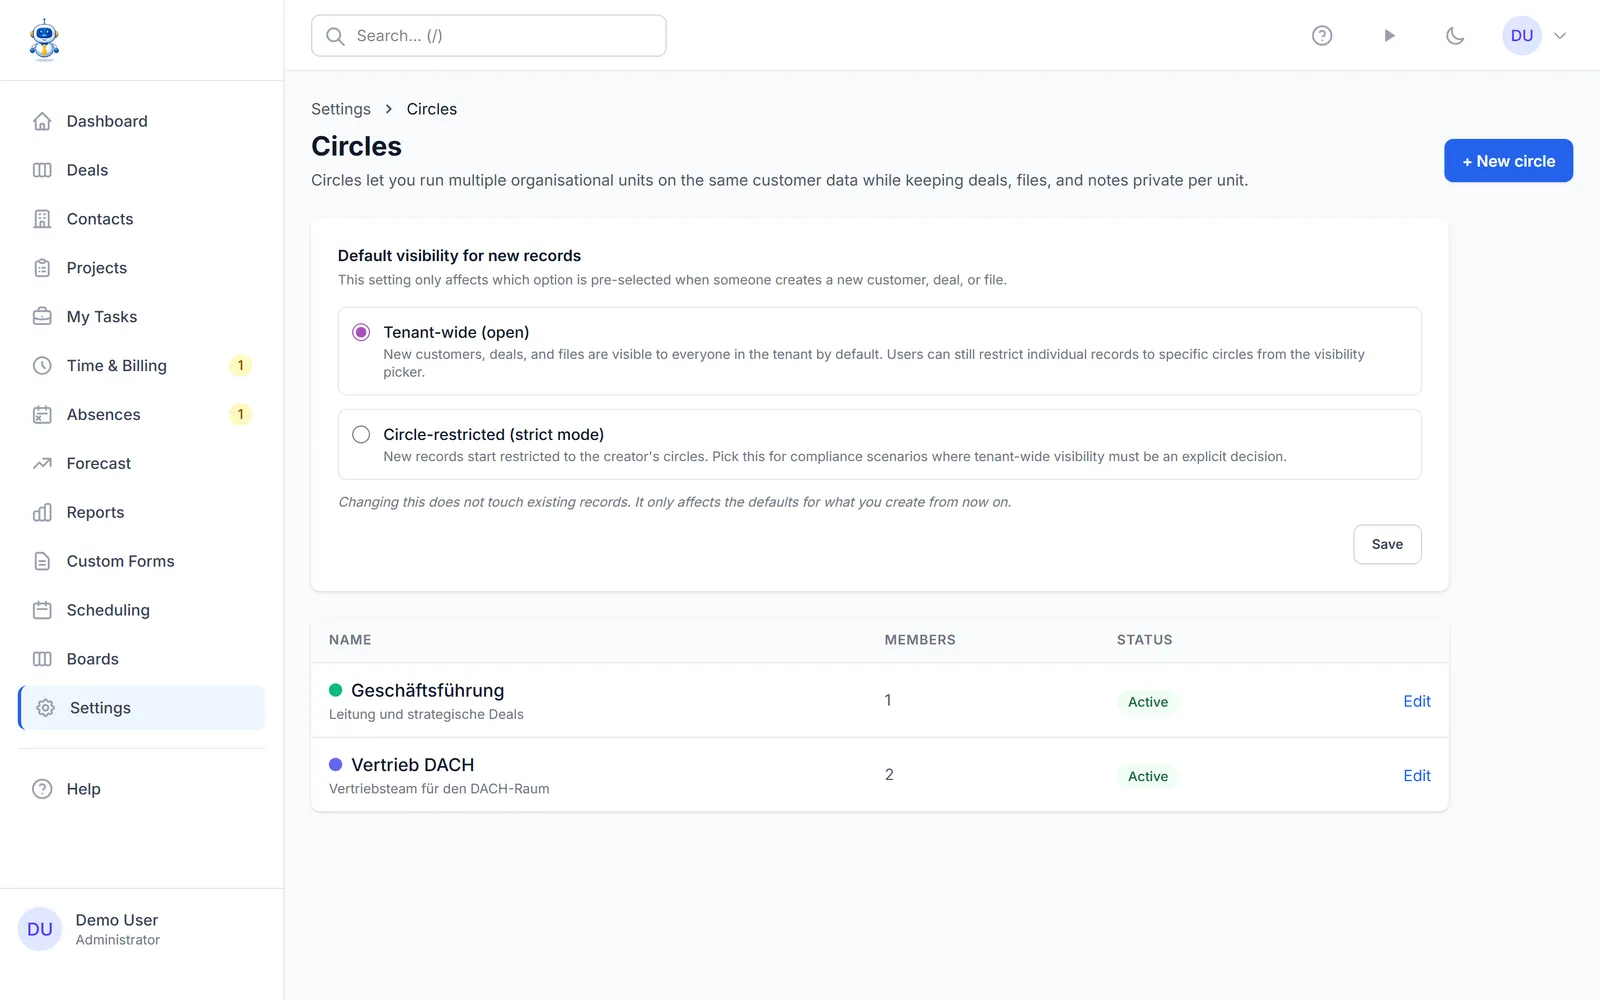Click the Custom Forms document icon
Image resolution: width=1600 pixels, height=1000 pixels.
click(x=42, y=562)
